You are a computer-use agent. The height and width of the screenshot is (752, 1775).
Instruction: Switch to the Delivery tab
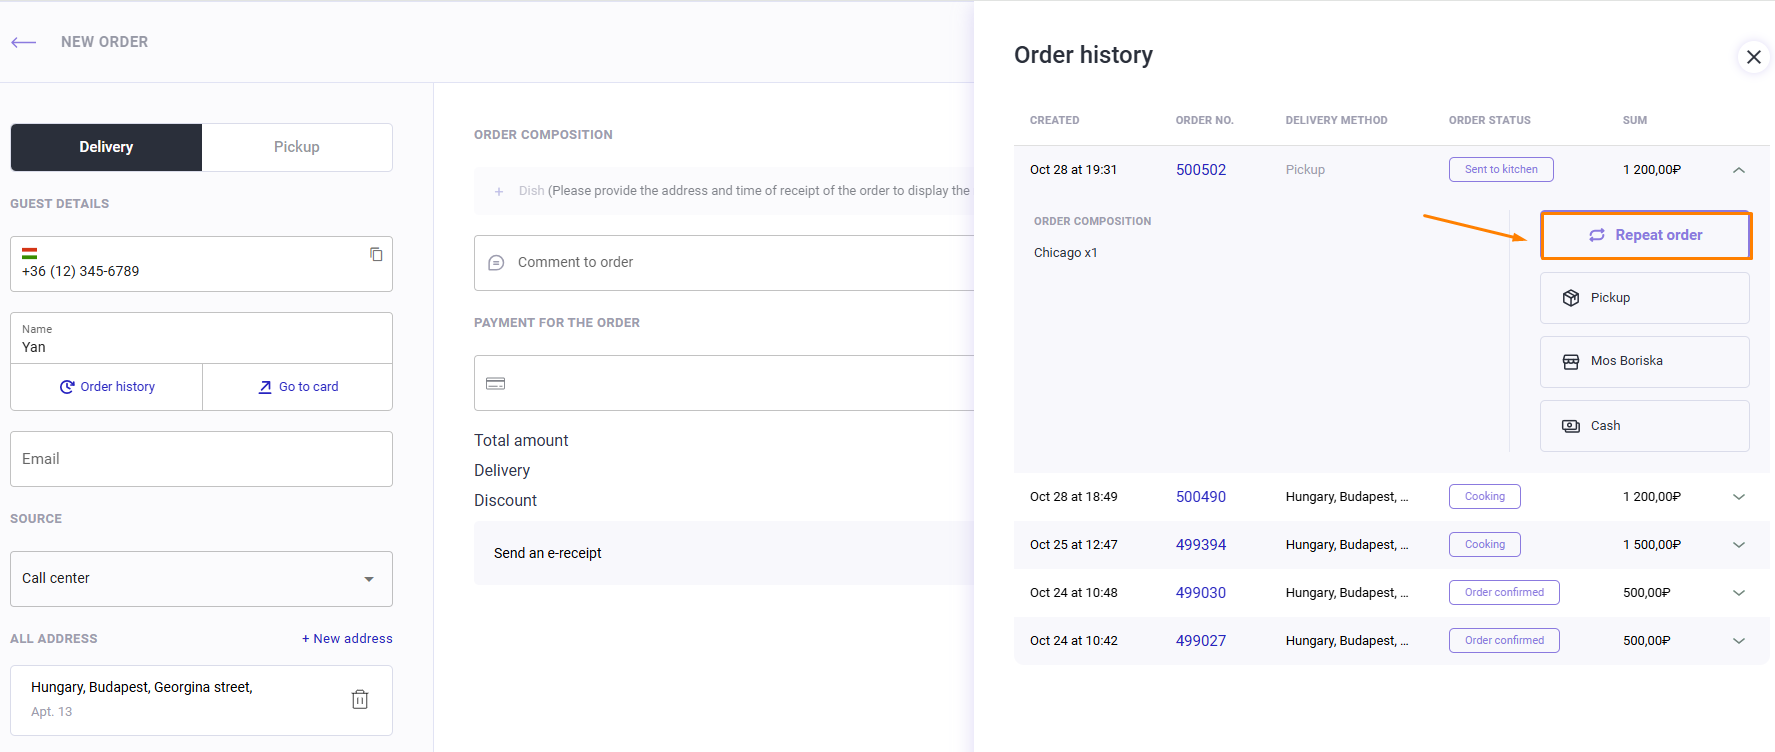click(x=106, y=147)
